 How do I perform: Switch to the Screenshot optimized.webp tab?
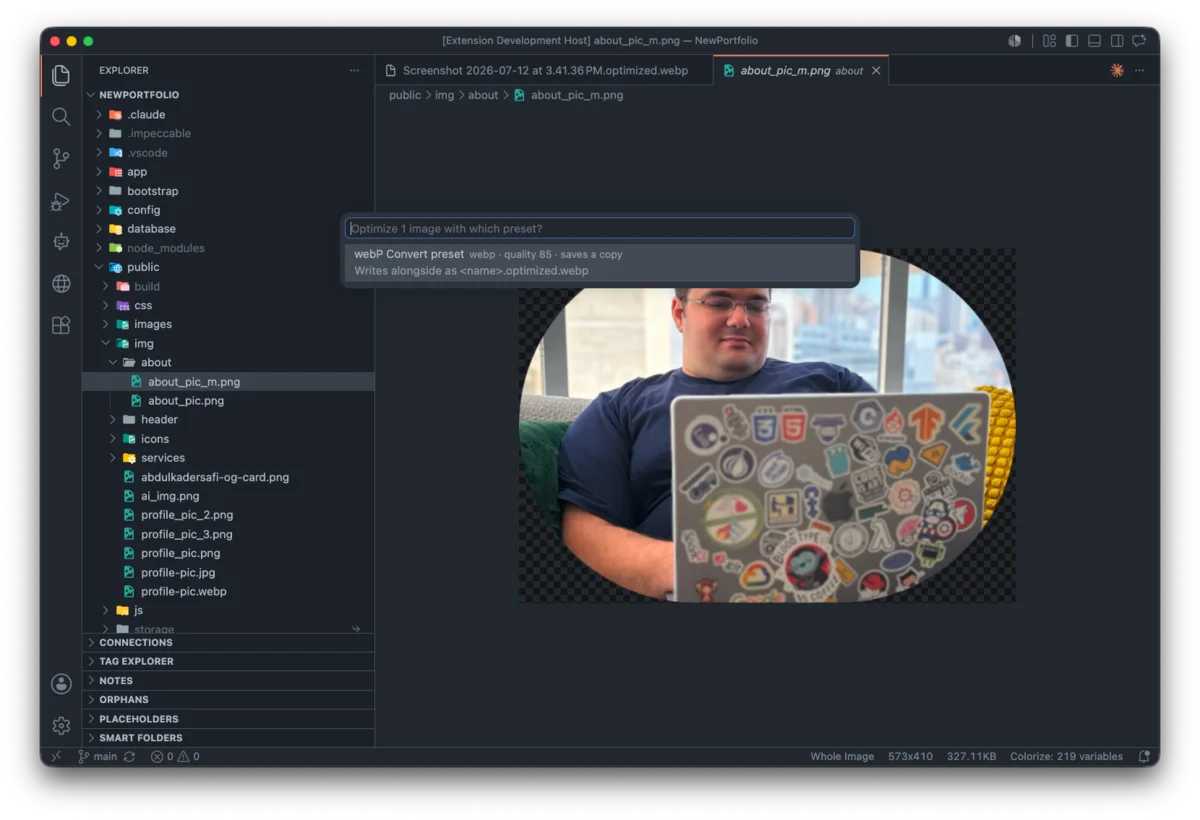point(544,71)
